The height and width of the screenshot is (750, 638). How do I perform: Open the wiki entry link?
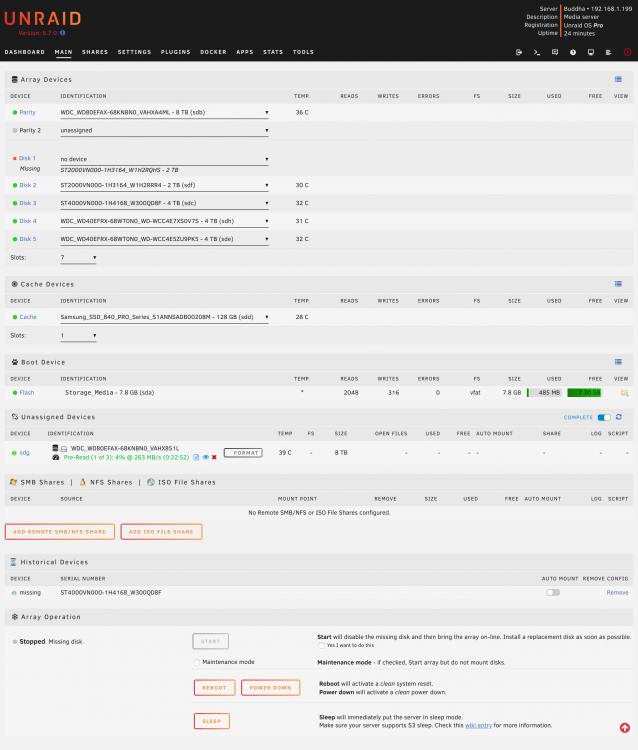478,726
